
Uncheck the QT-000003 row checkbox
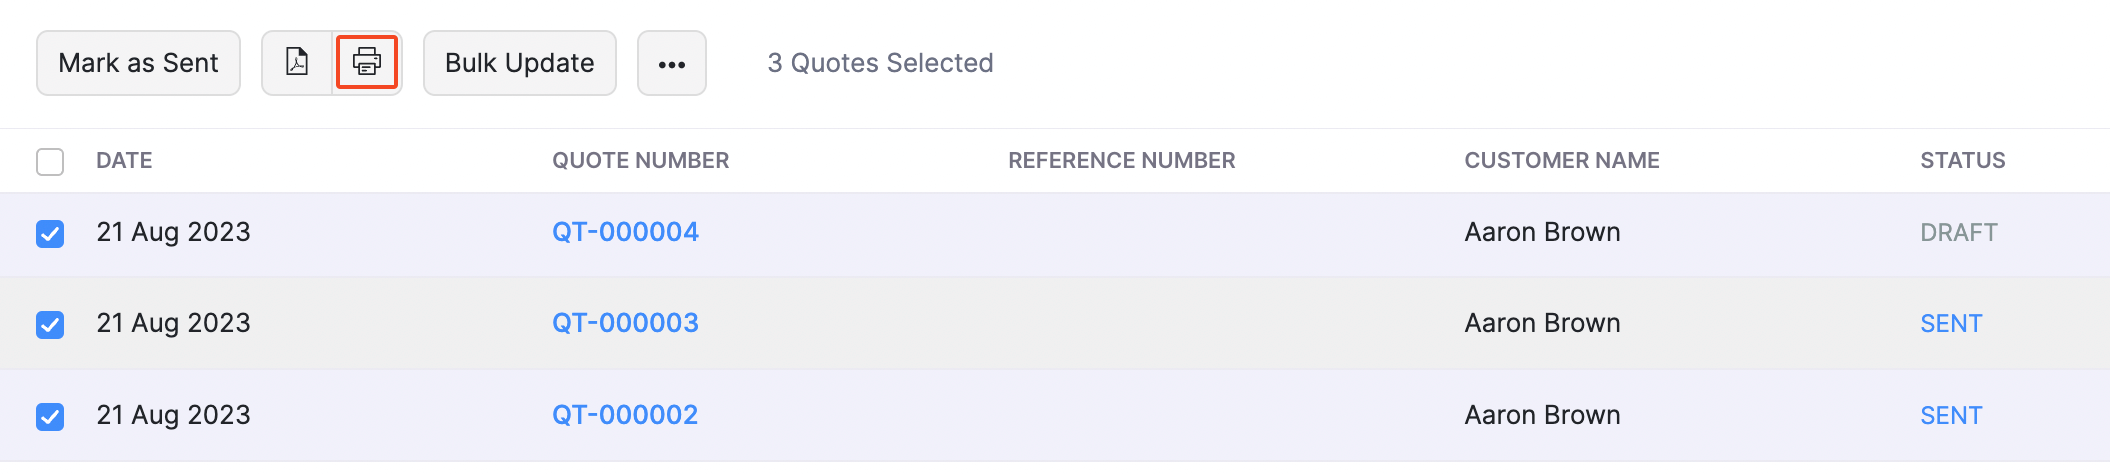click(x=50, y=324)
